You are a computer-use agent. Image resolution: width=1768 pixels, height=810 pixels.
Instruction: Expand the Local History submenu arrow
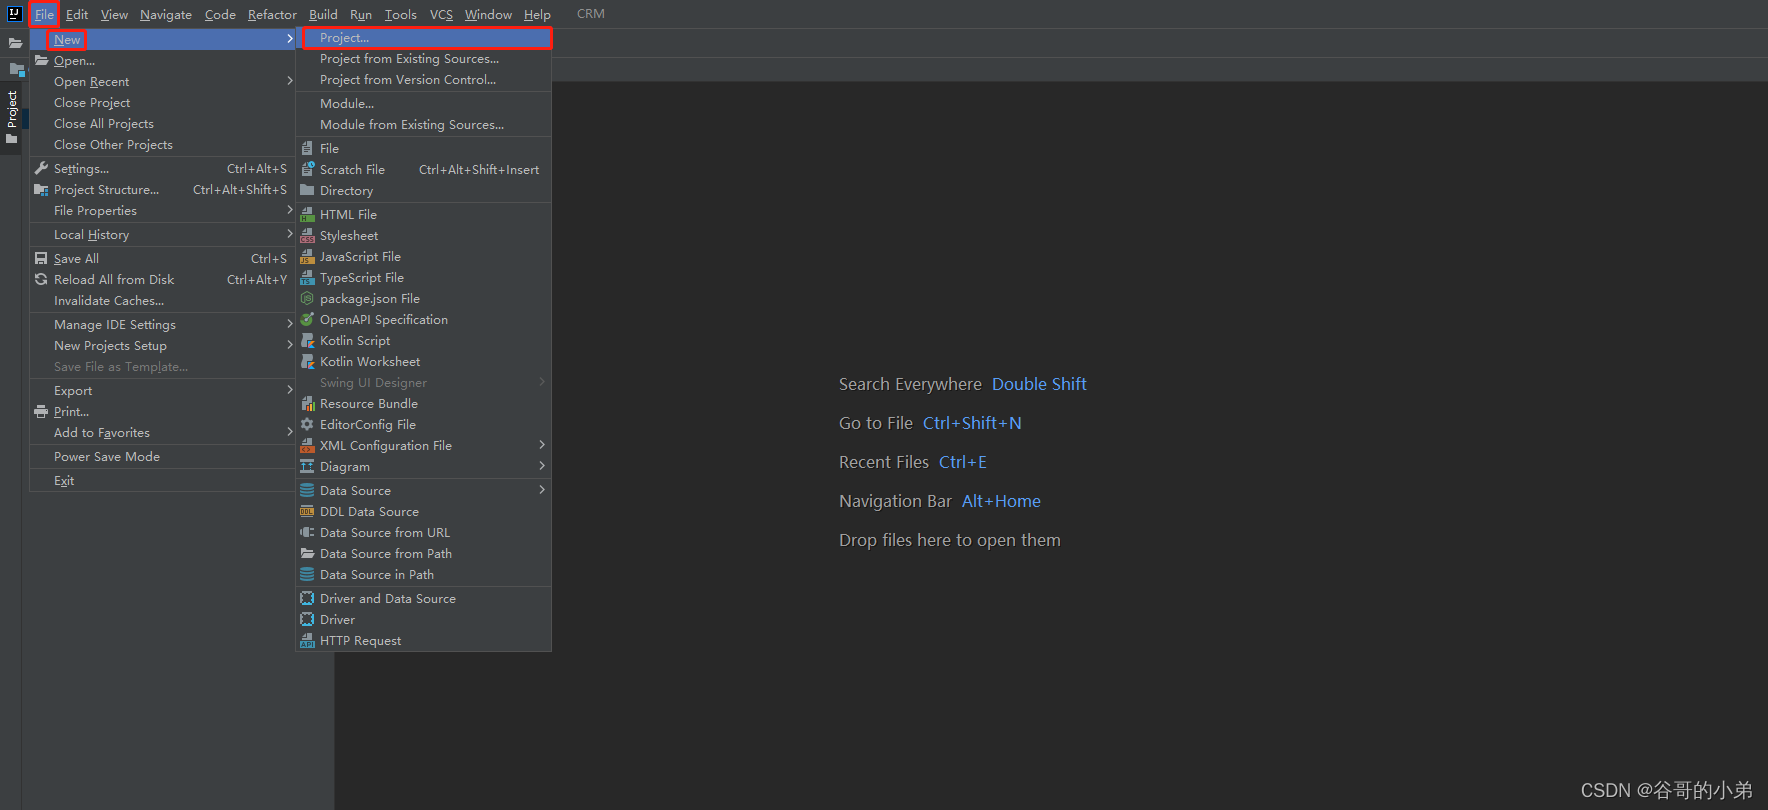290,234
